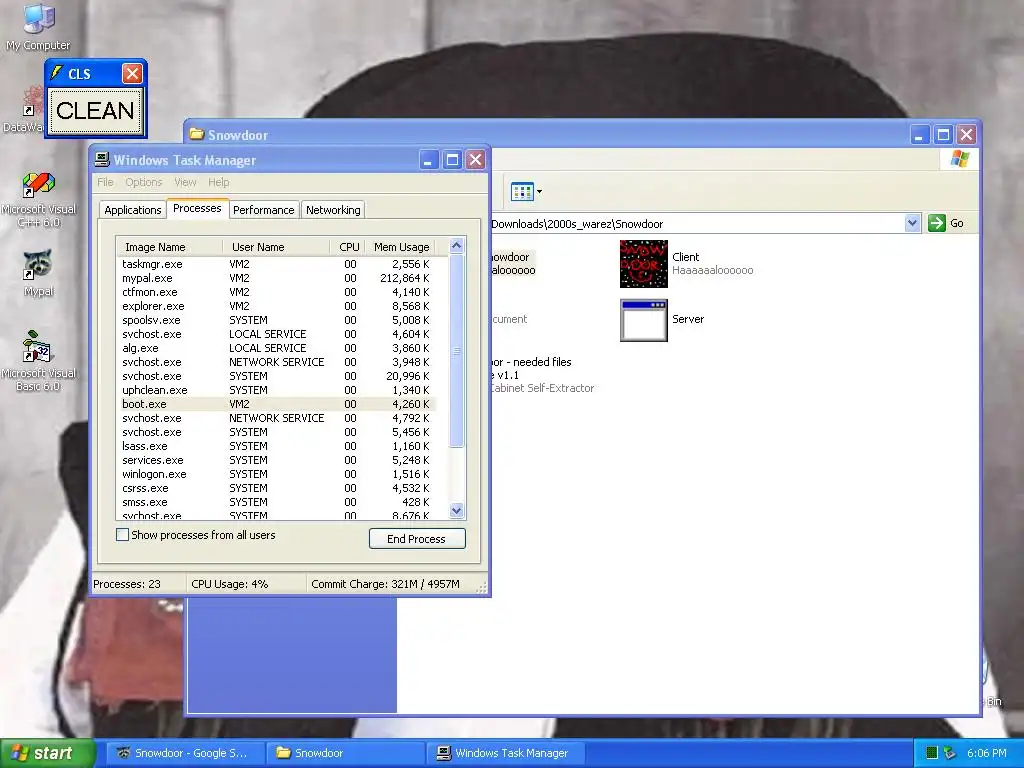Select the taskmgr.exe process row
Screen dimensions: 1024x768
click(276, 264)
